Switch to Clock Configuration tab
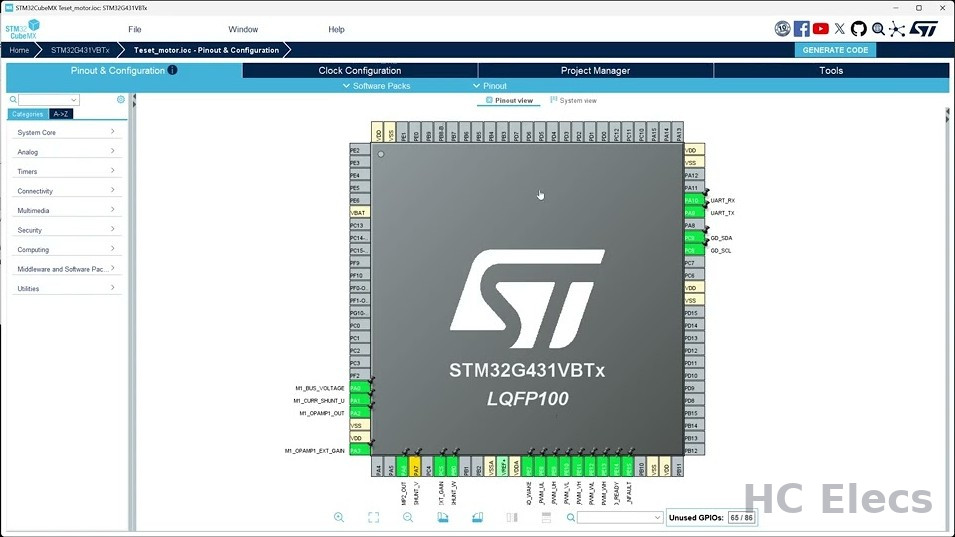Image resolution: width=955 pixels, height=537 pixels. 359,70
